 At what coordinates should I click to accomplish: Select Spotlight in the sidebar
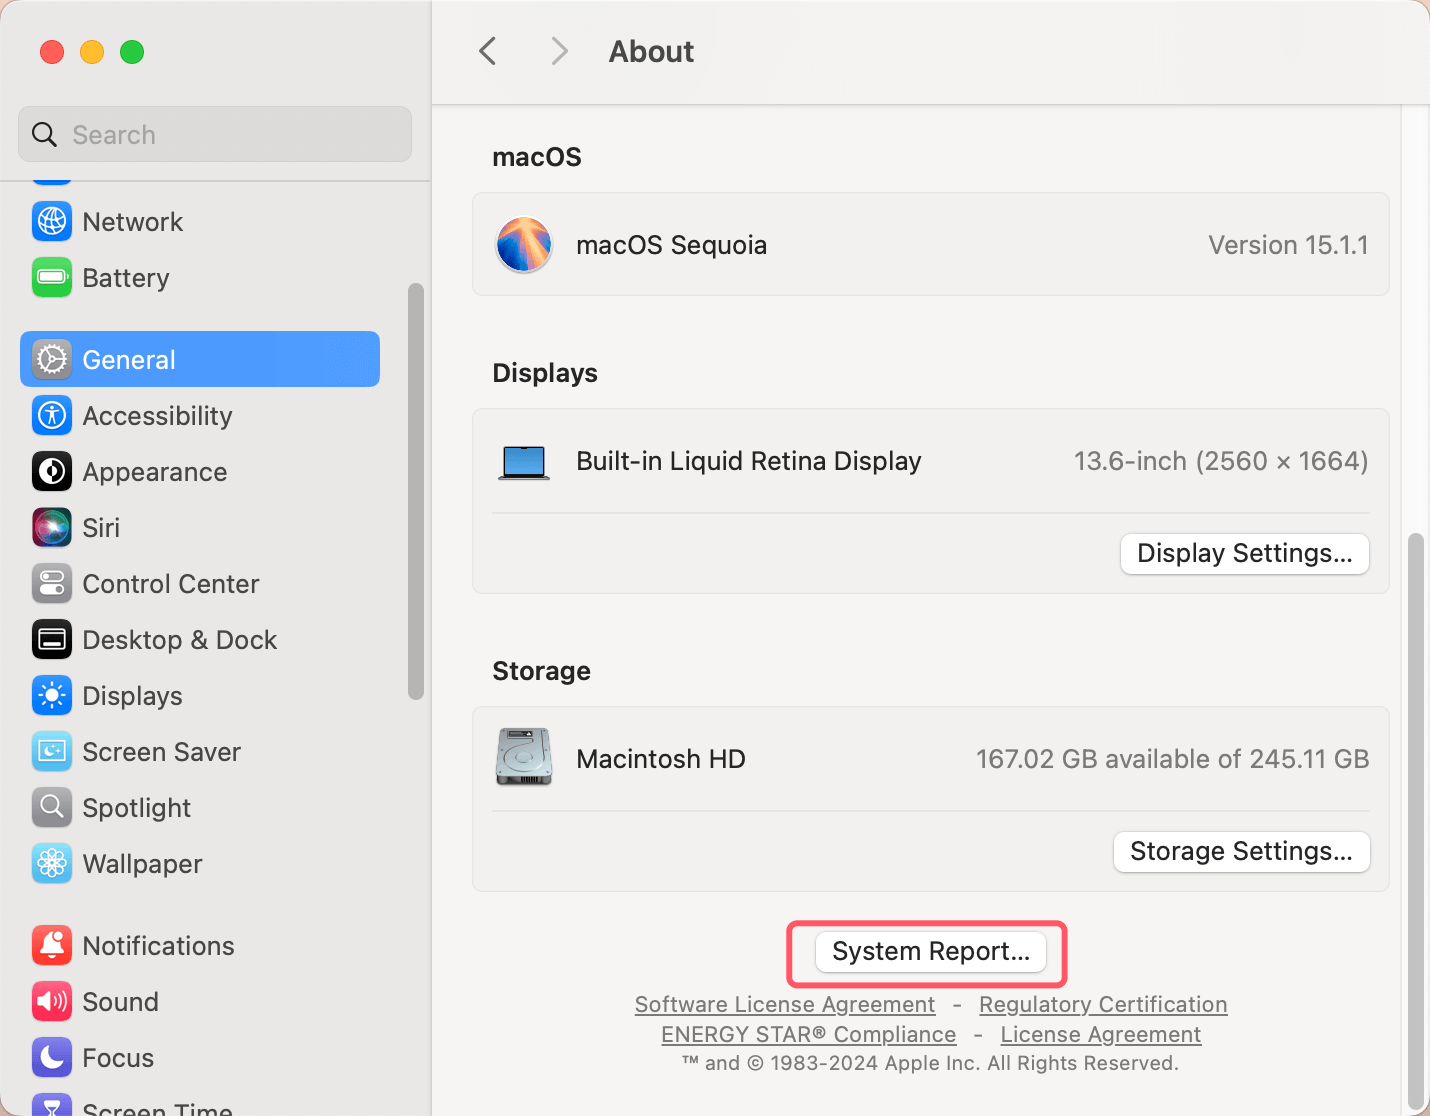[x=137, y=808]
